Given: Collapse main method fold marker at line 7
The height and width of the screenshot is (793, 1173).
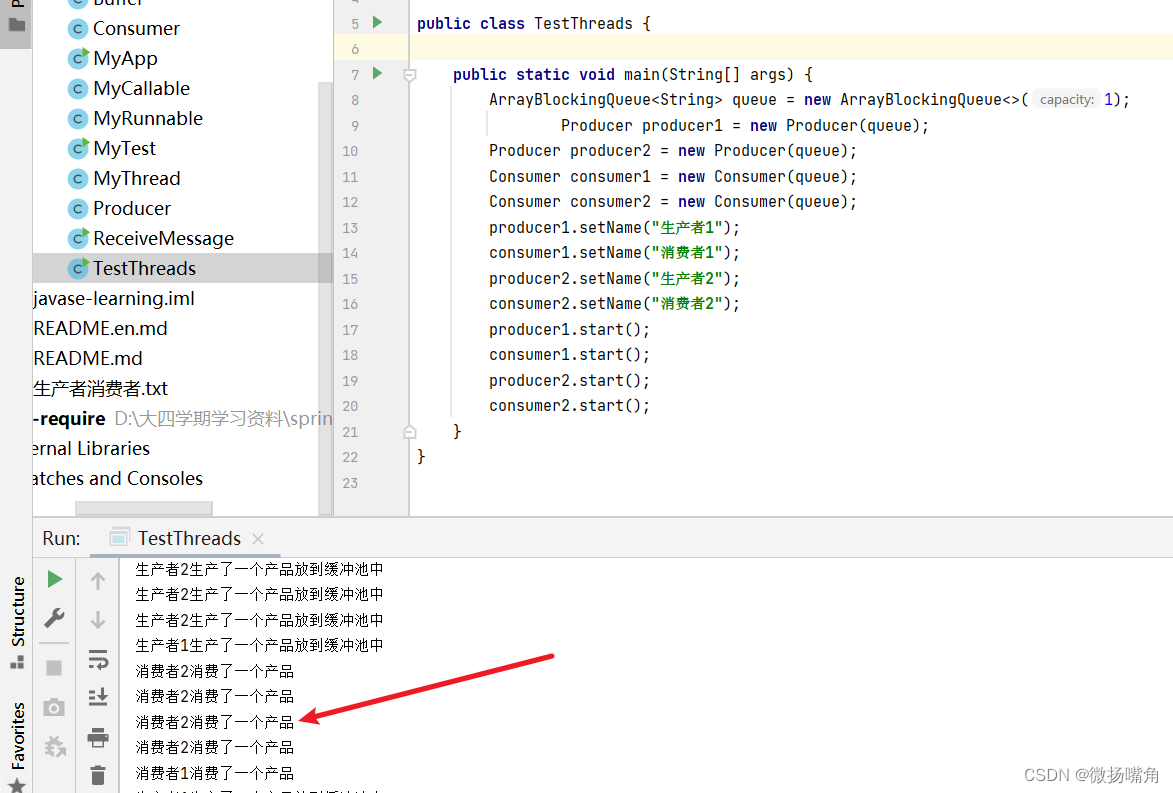Looking at the screenshot, I should click(409, 75).
